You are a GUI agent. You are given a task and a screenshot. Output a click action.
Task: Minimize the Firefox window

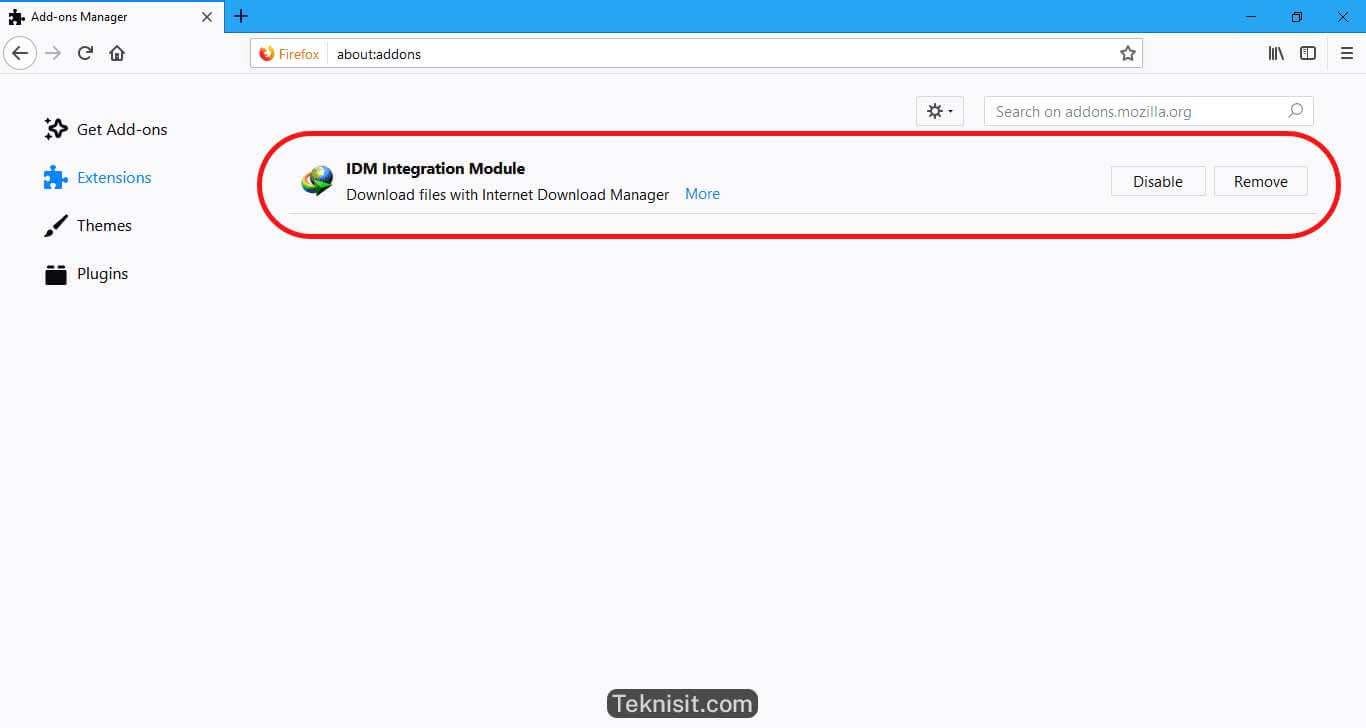click(1251, 16)
